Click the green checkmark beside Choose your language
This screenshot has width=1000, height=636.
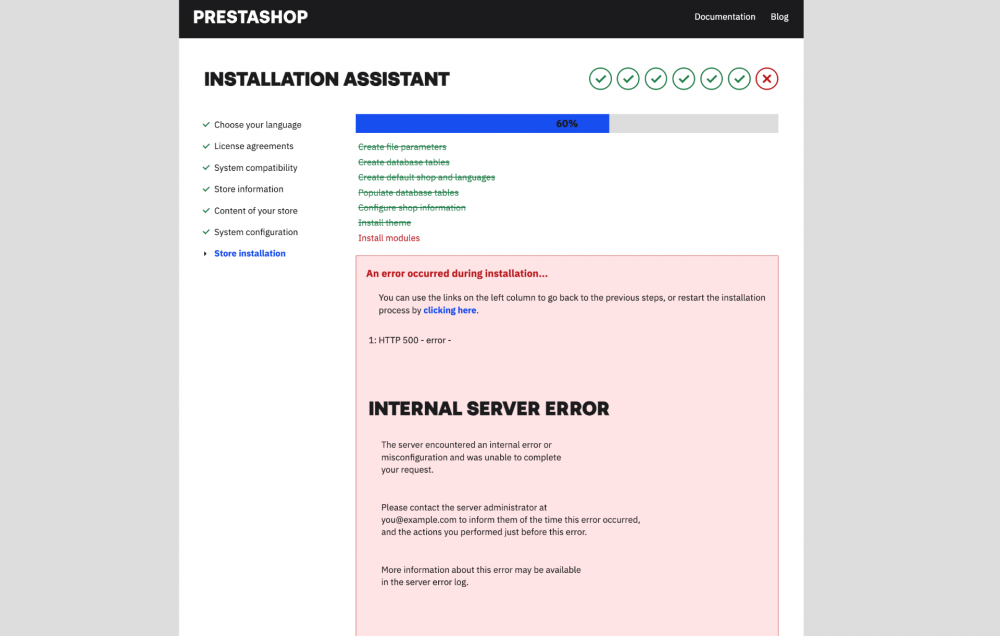[205, 124]
